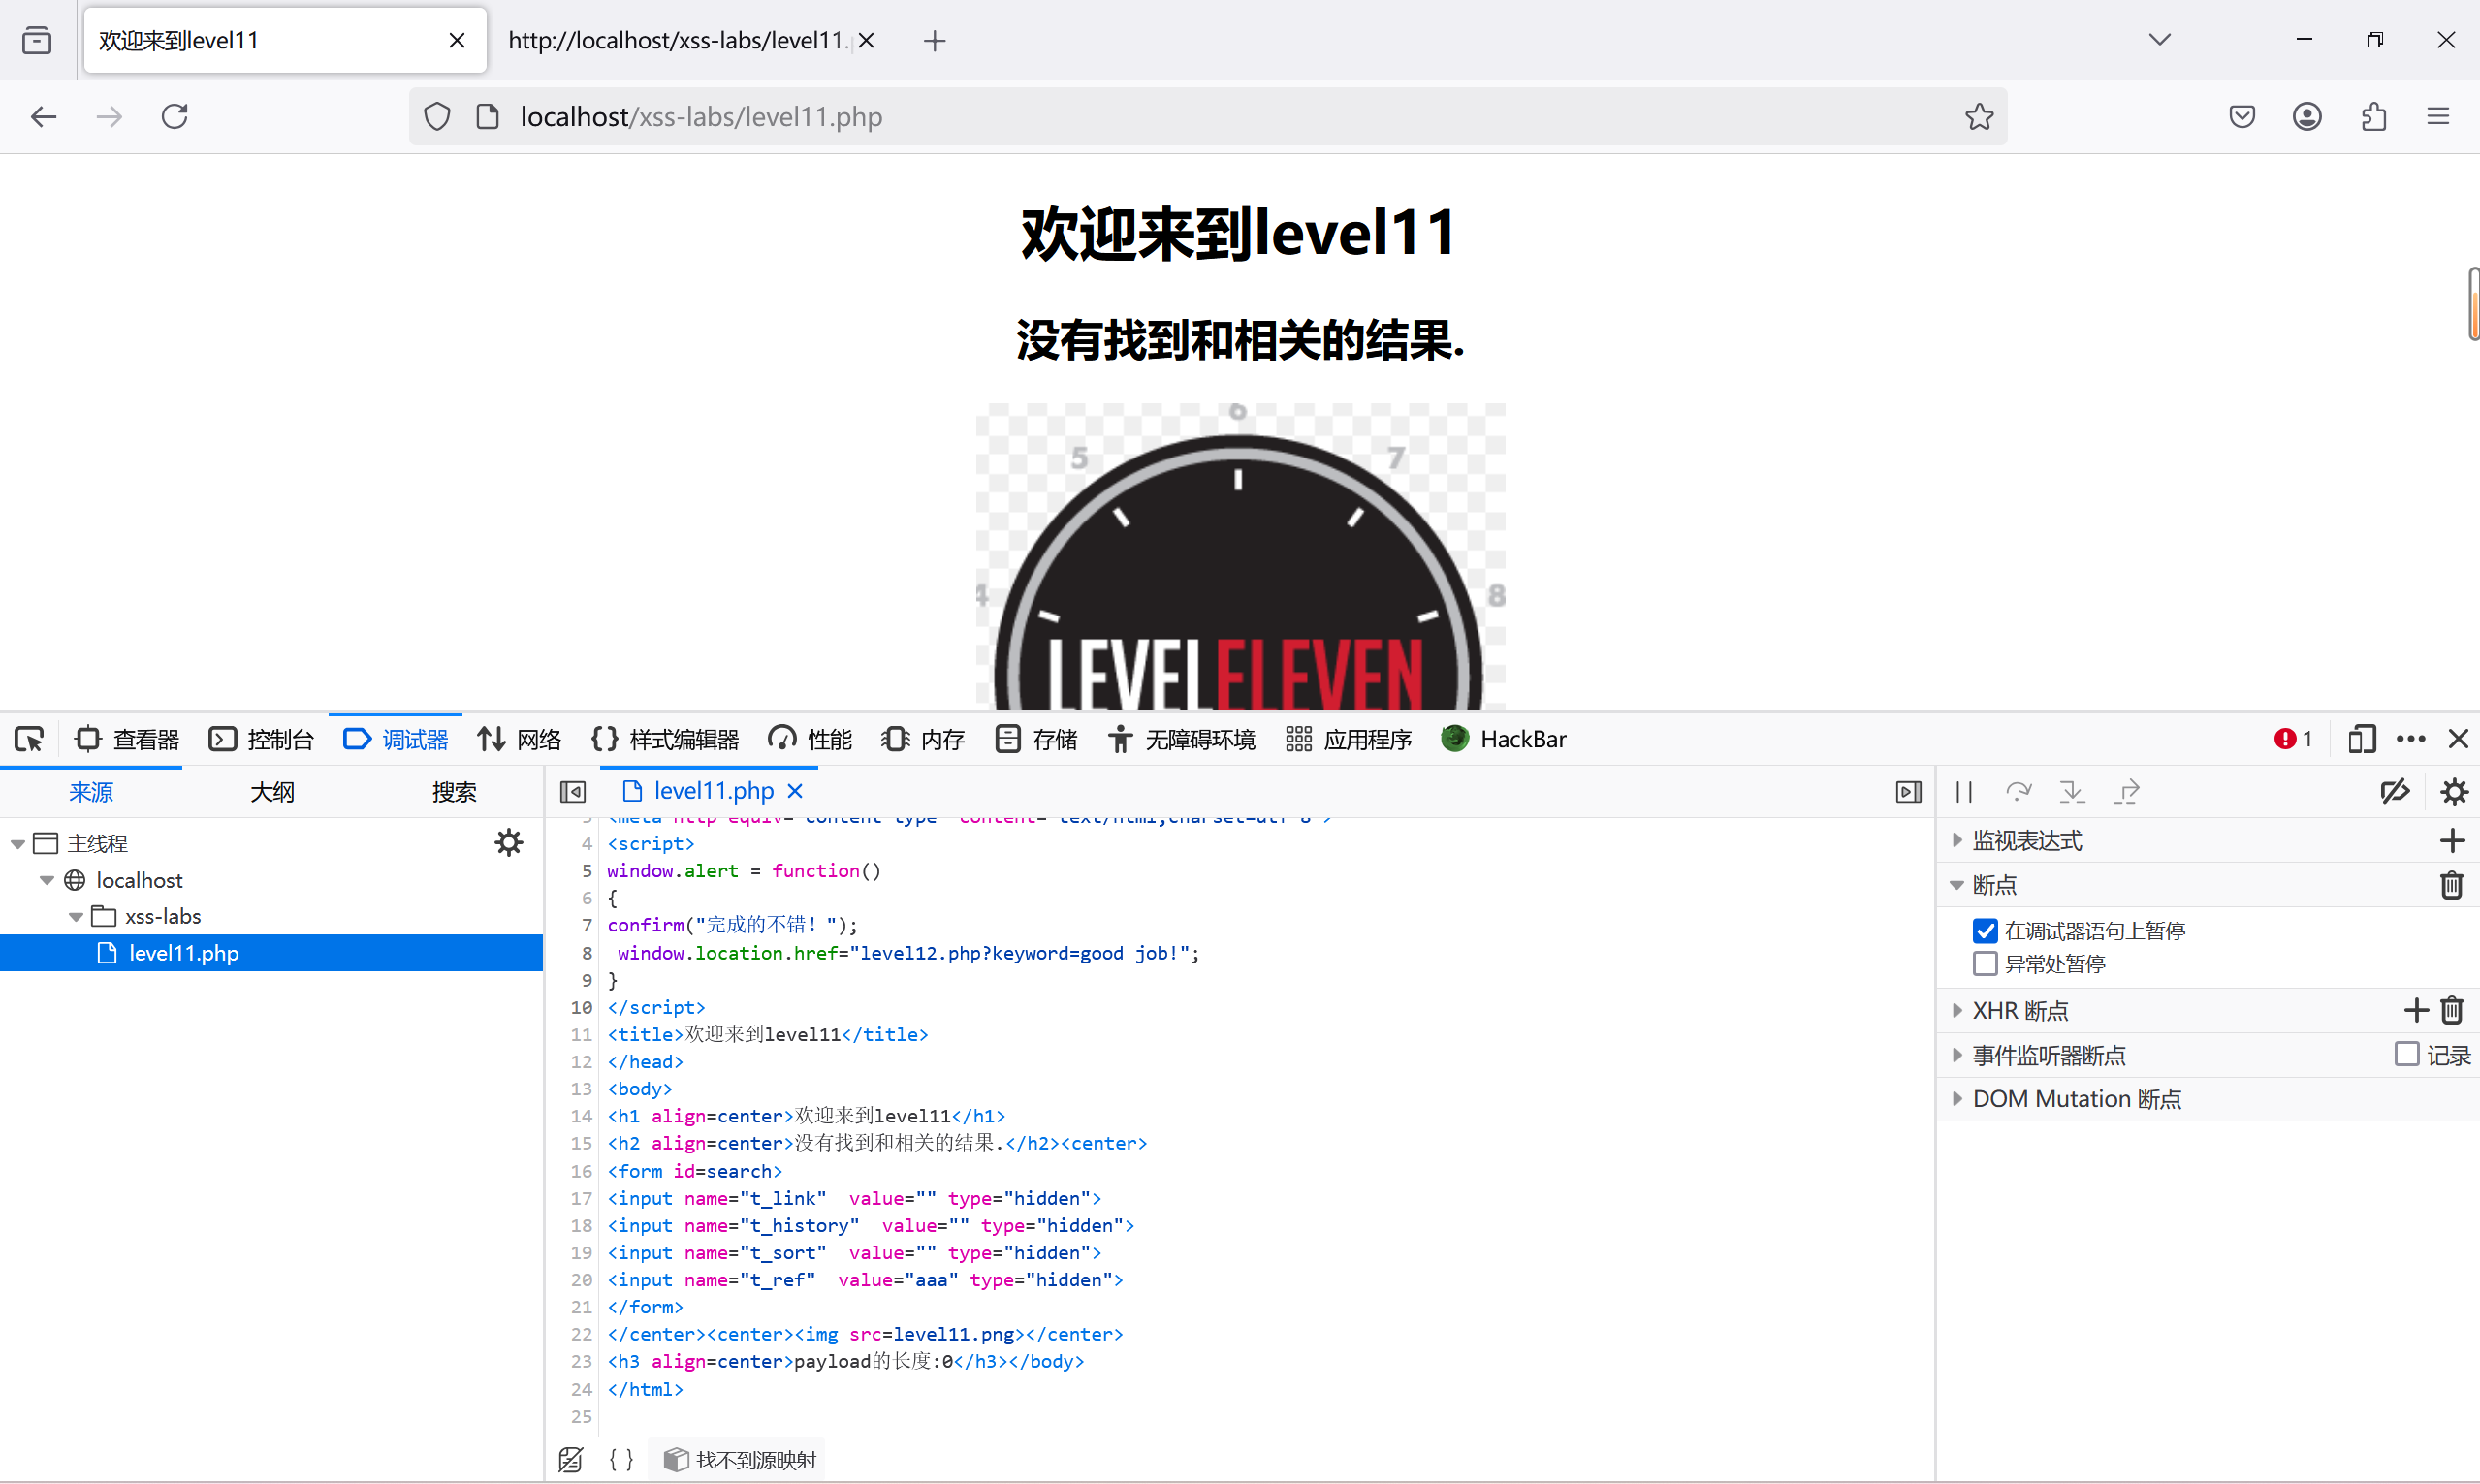Open the HackBar devtools panel

pos(1504,739)
